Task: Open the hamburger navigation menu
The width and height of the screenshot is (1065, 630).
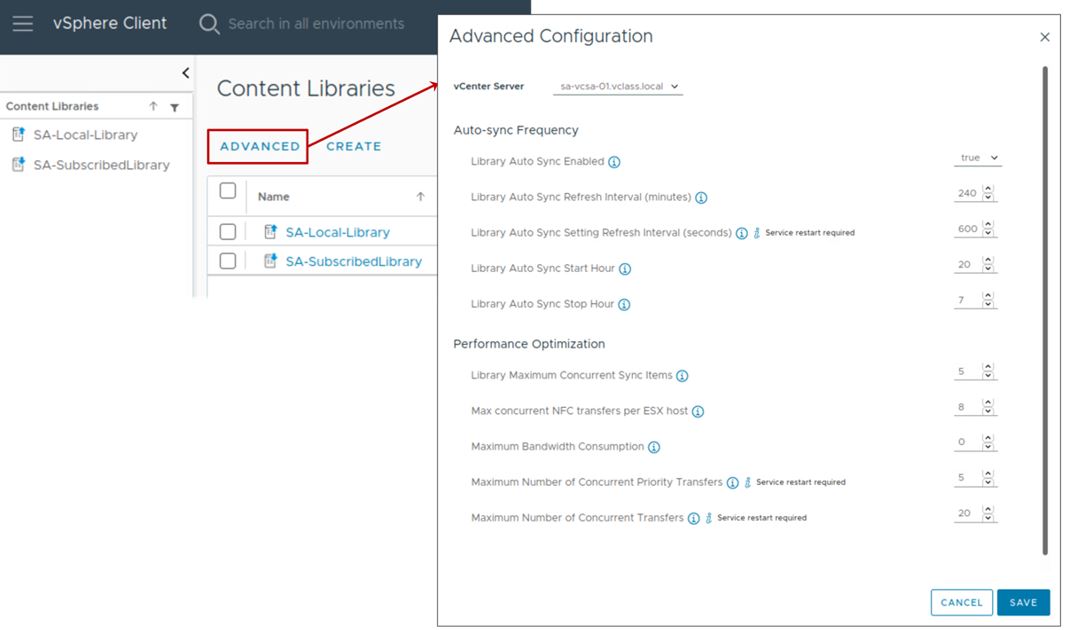Action: click(22, 23)
